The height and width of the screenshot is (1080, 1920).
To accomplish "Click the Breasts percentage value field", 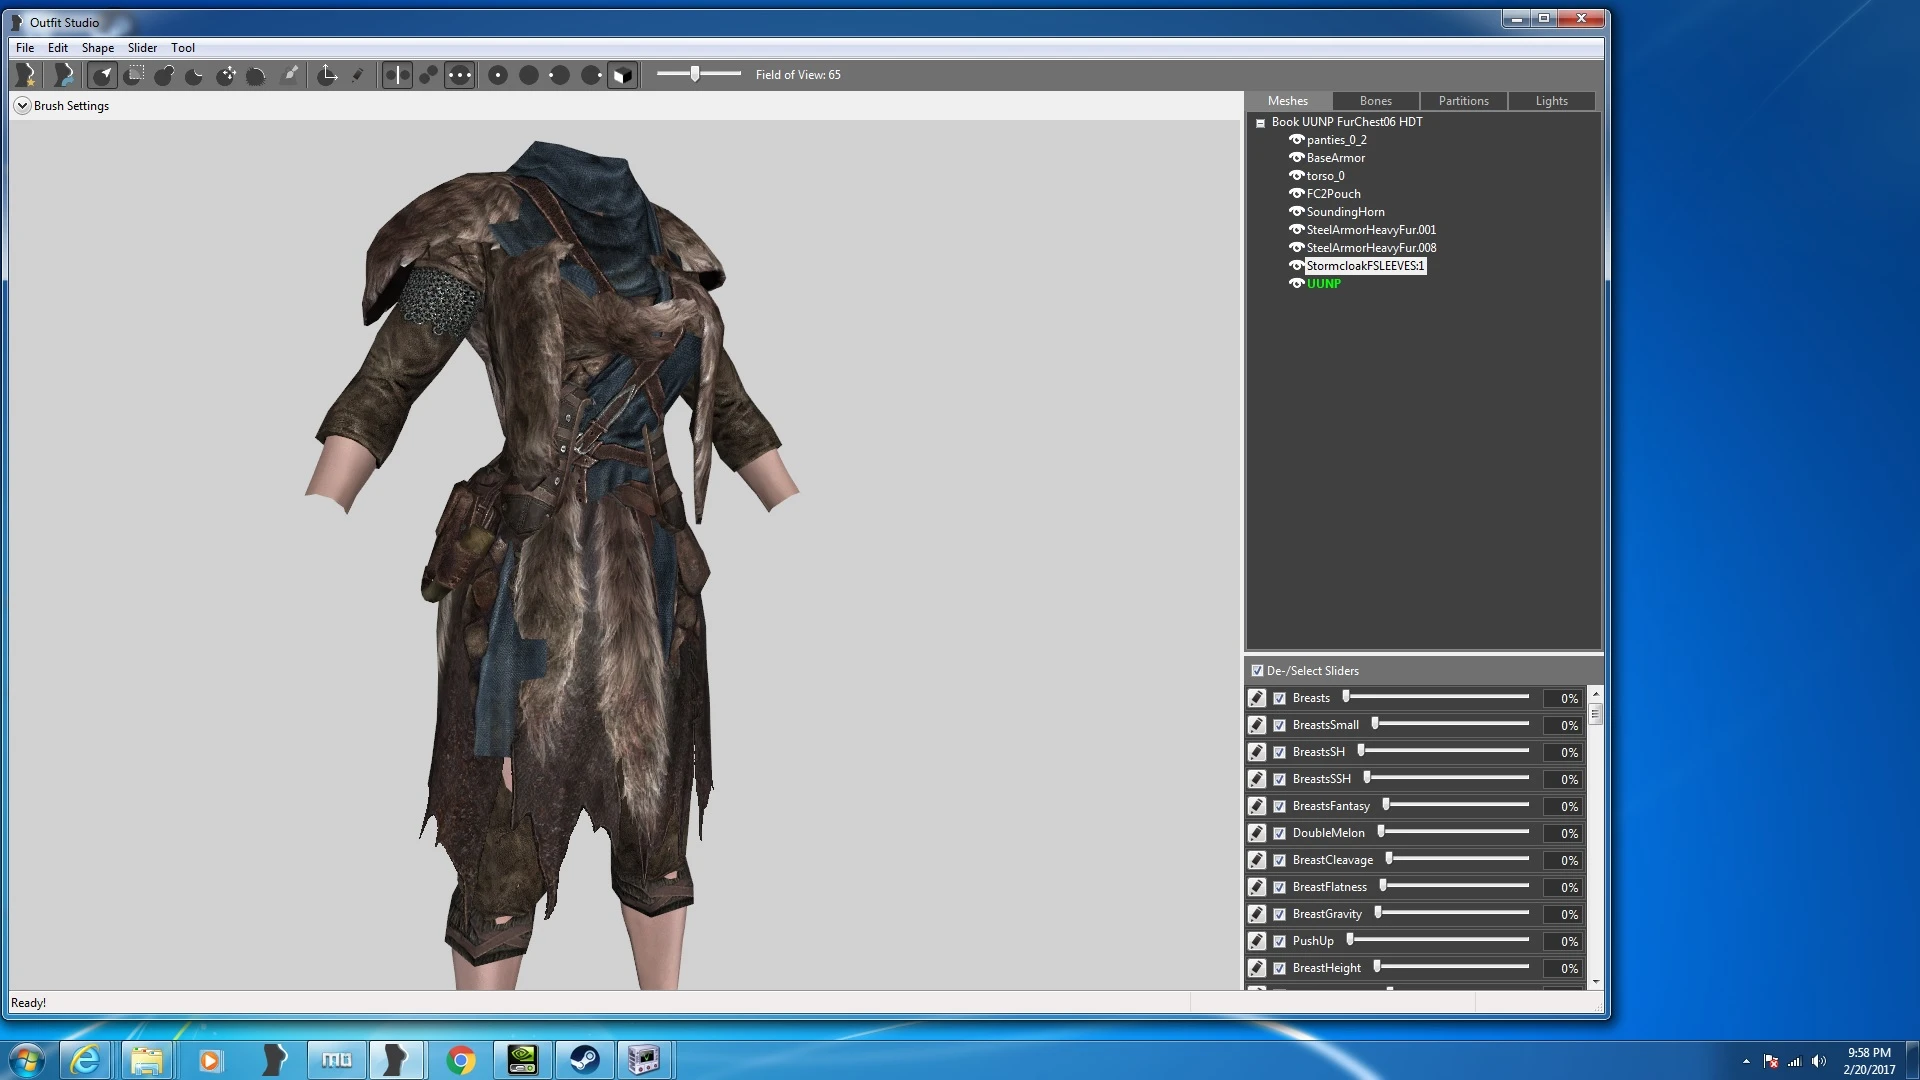I will [x=1562, y=699].
